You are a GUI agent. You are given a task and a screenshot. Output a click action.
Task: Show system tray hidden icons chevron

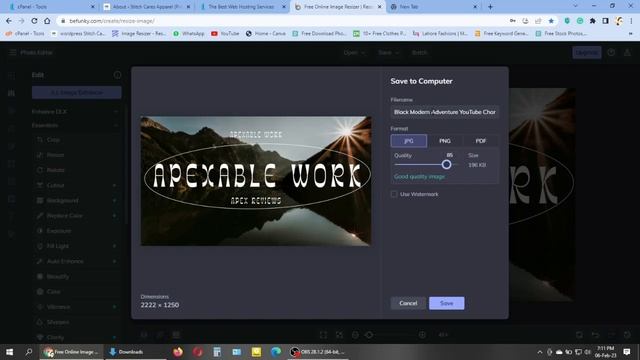point(540,352)
